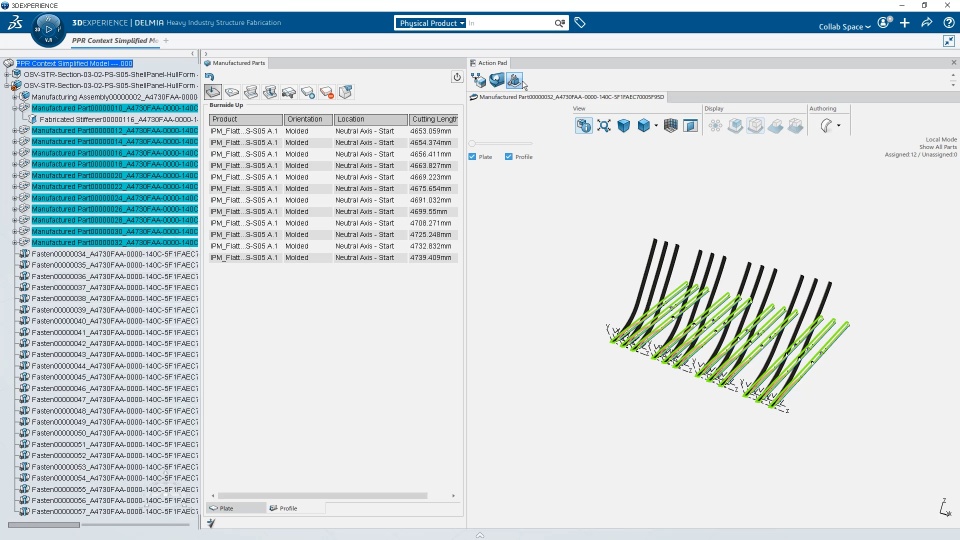This screenshot has width=960, height=540.
Task: Click the Share arrow icon
Action: pos(927,23)
